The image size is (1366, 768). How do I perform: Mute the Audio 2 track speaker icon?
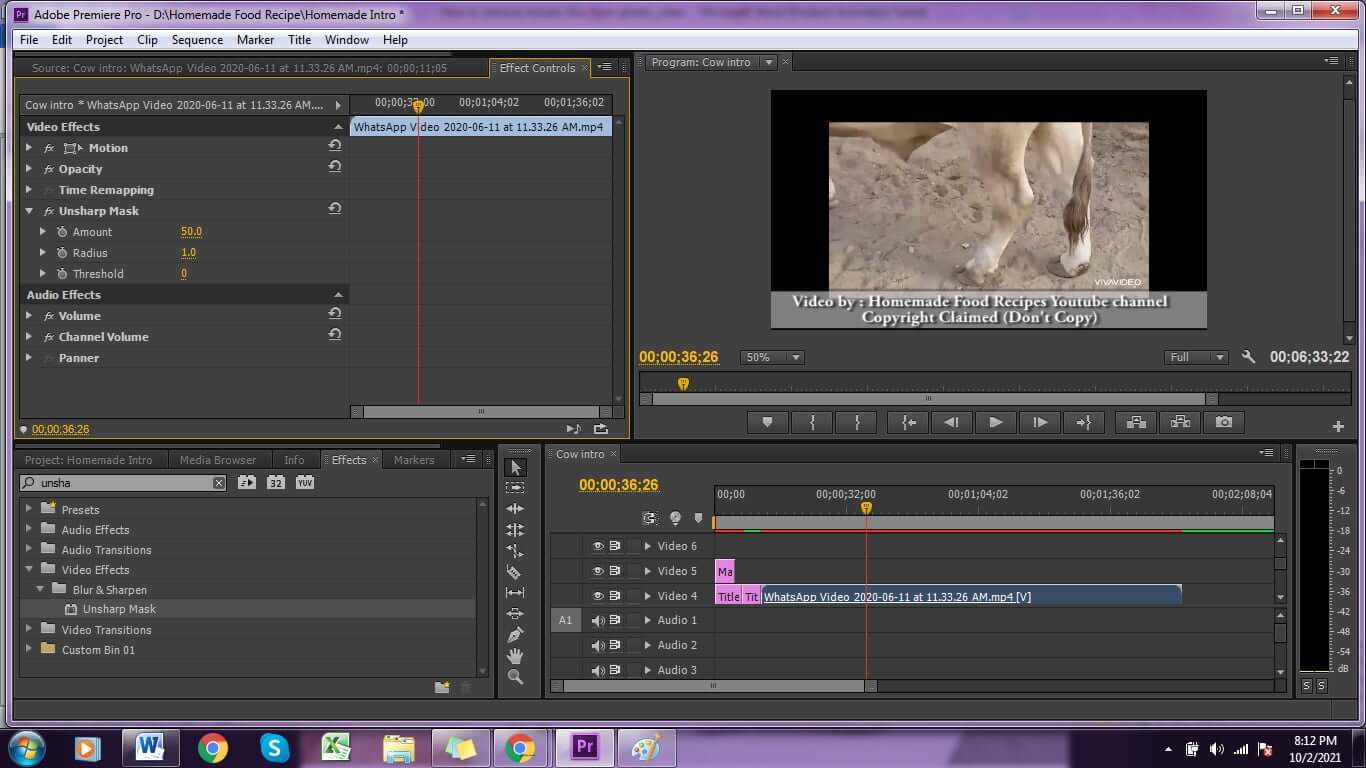click(598, 645)
